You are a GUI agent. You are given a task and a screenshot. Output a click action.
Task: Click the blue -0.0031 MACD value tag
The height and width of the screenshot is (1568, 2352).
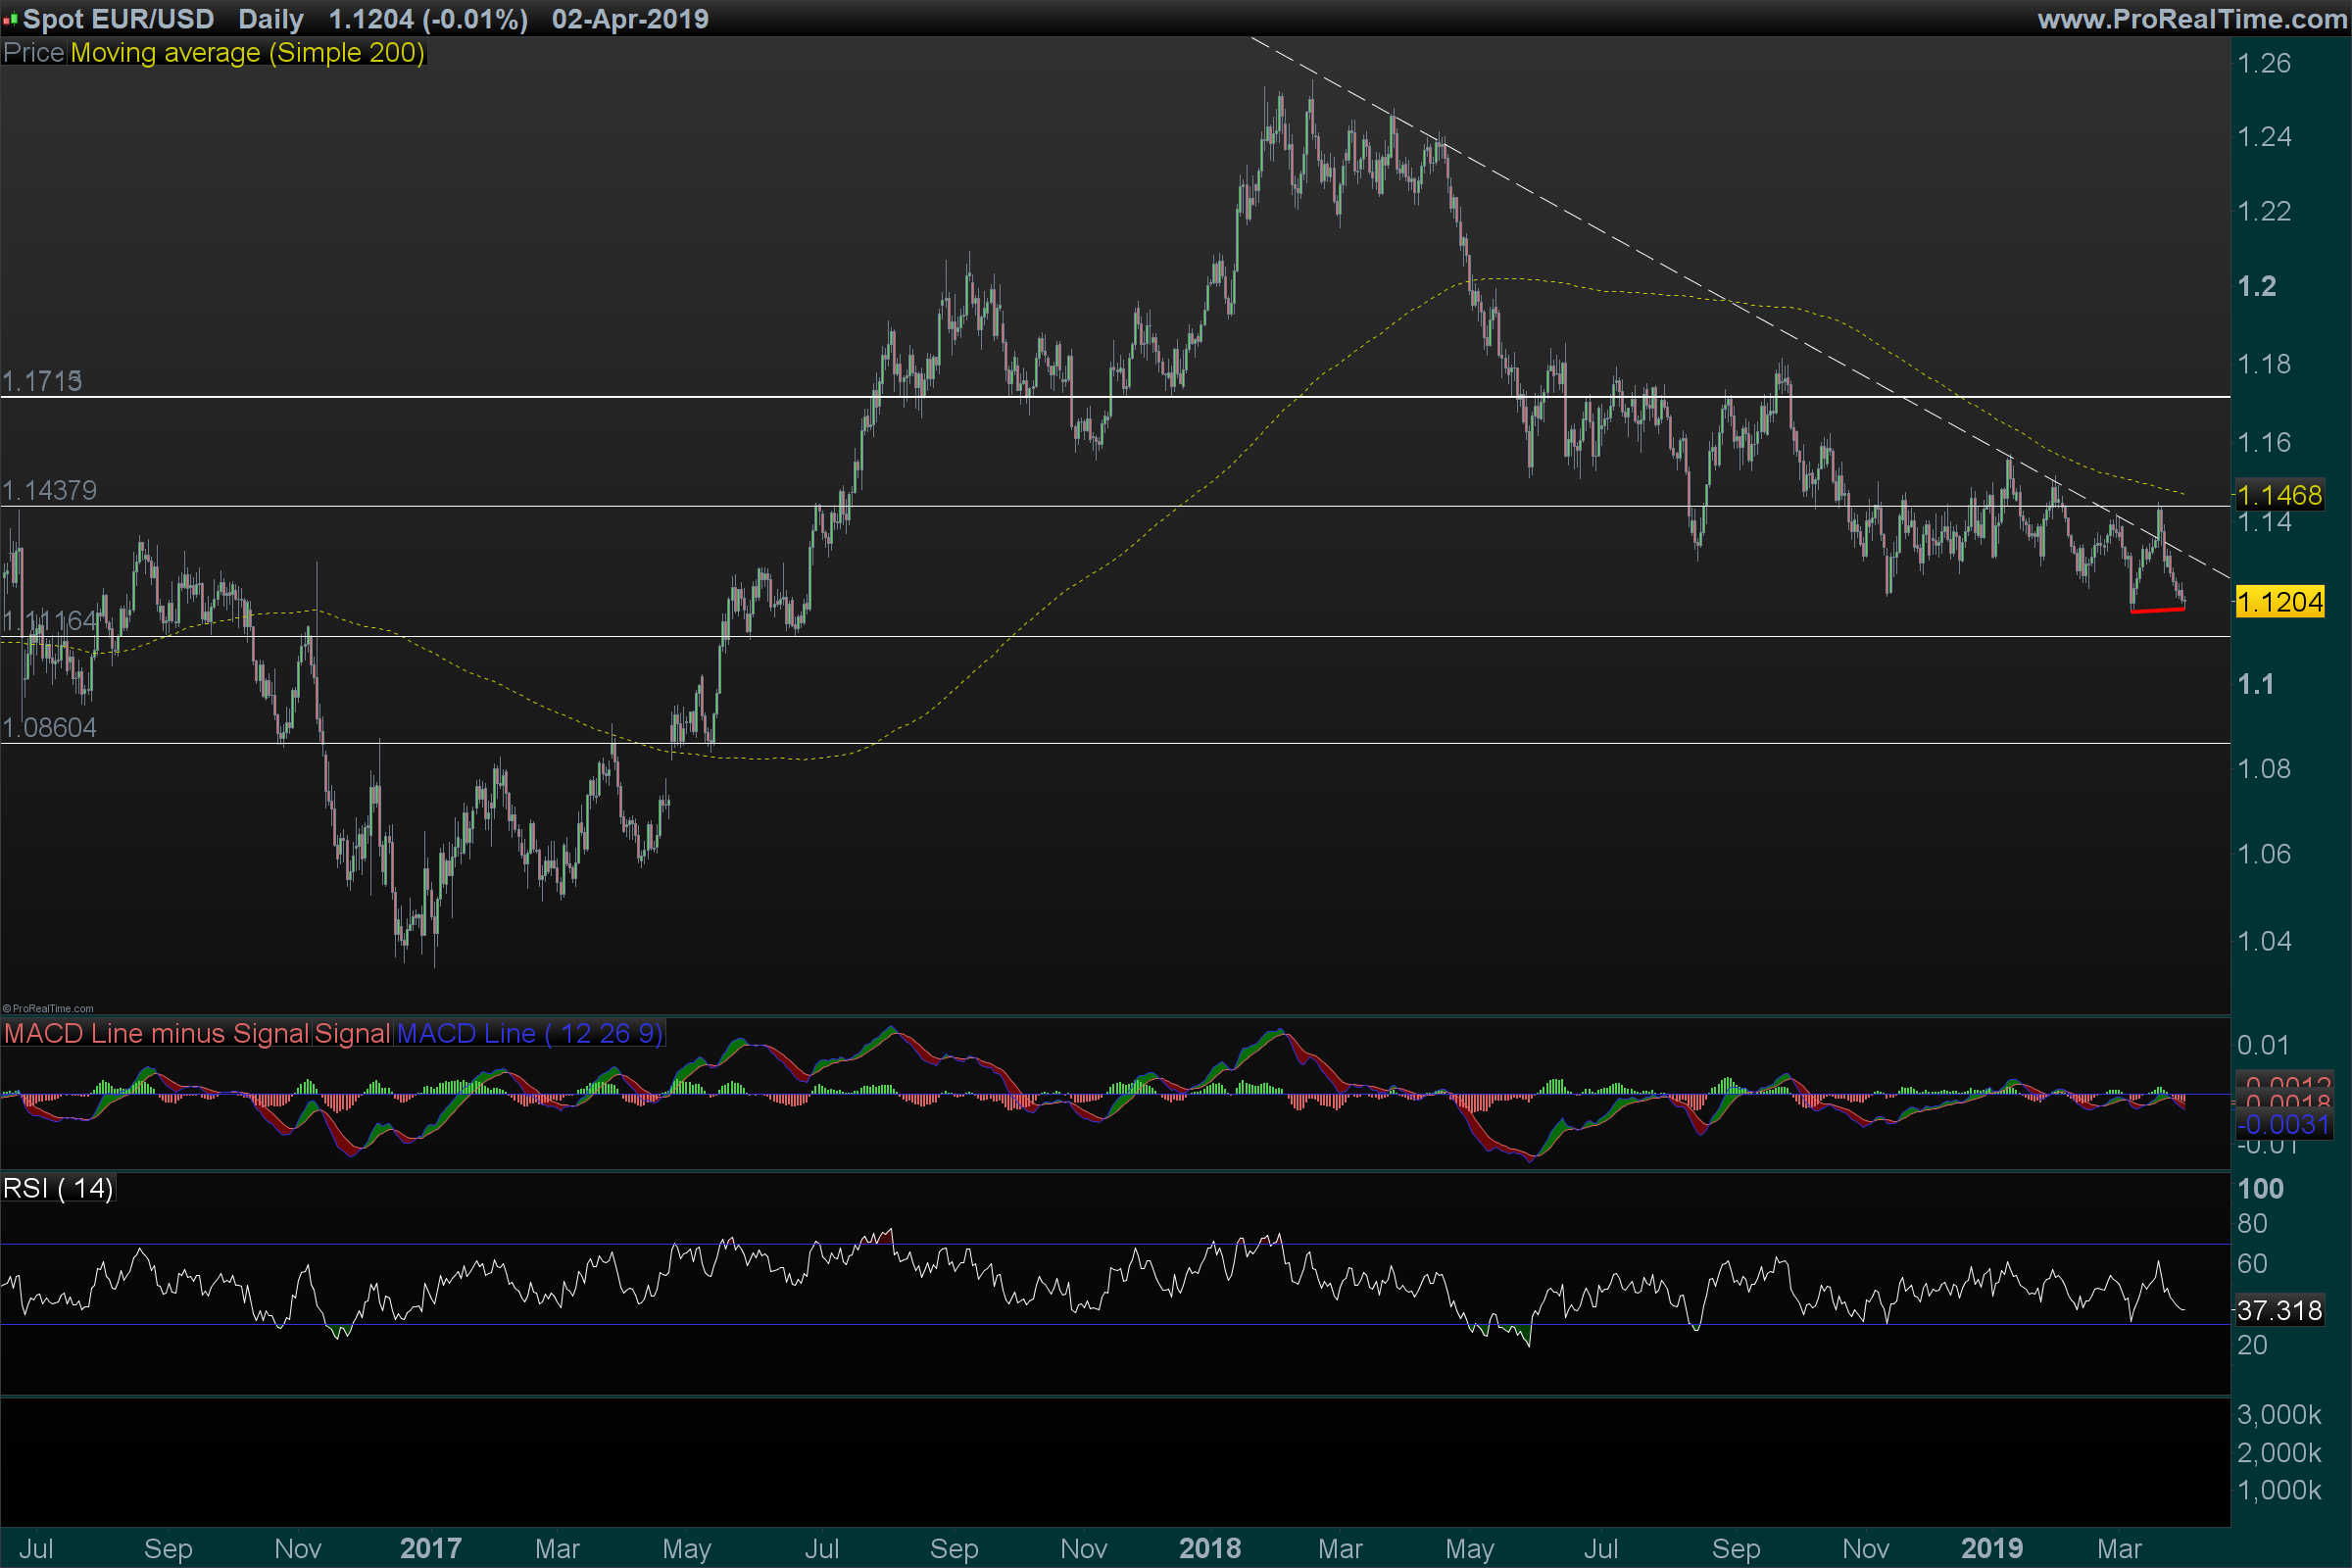coord(2283,1125)
